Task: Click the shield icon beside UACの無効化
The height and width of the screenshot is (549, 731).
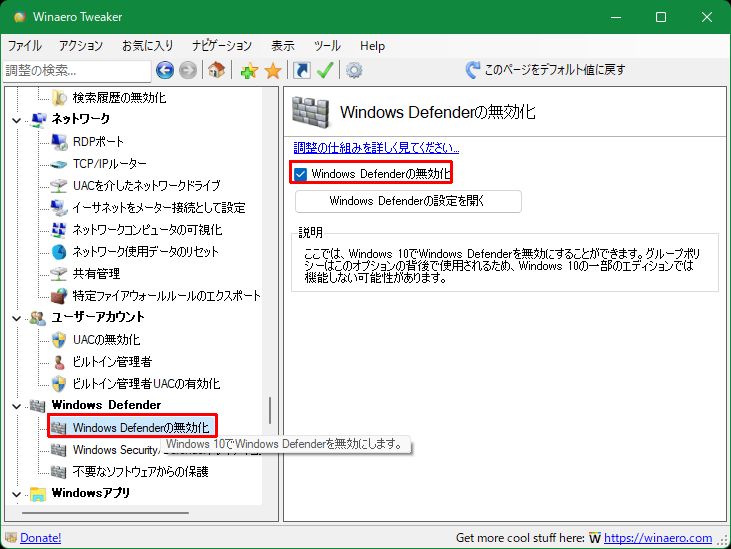Action: 59,340
